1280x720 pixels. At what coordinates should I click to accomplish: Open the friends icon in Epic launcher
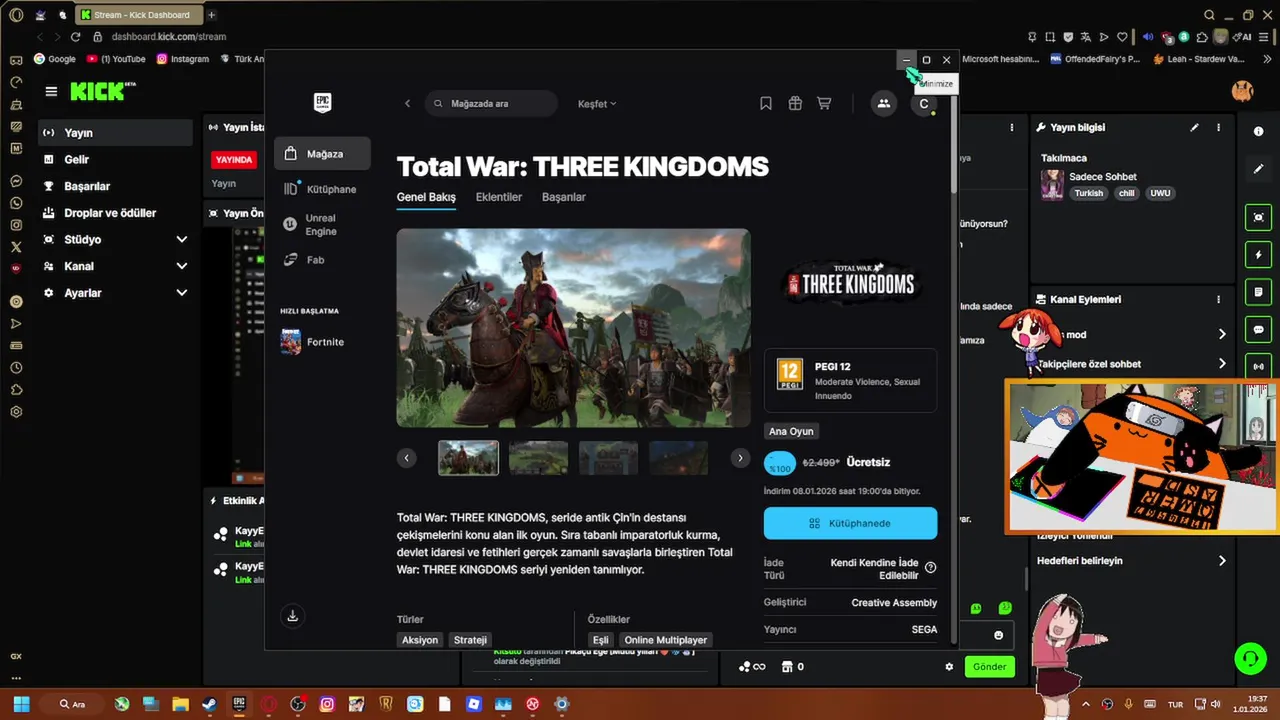pyautogui.click(x=883, y=103)
